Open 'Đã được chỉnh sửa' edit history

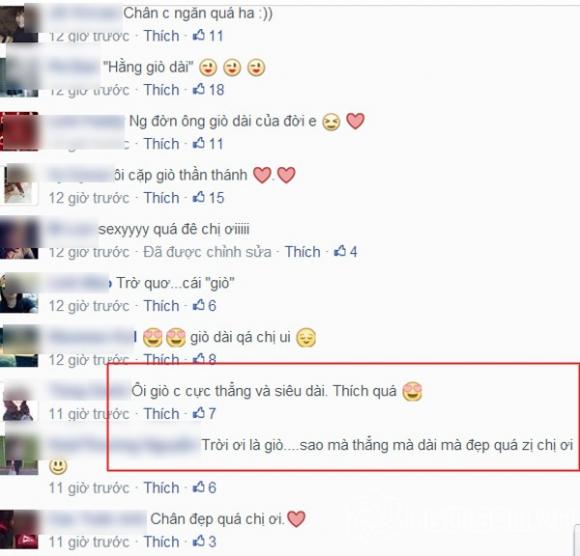click(207, 252)
